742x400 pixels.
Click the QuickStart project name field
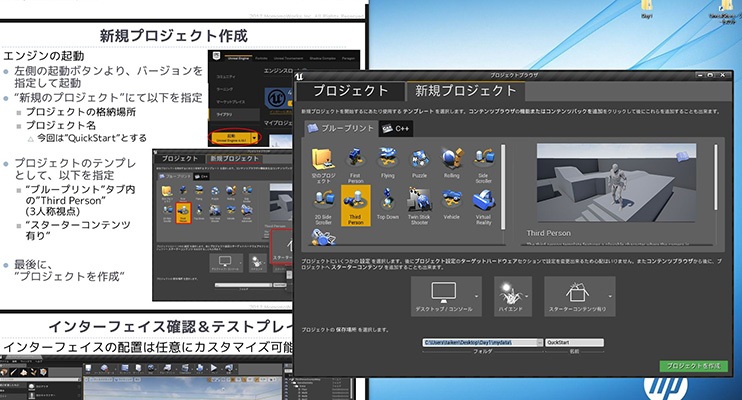tap(575, 342)
